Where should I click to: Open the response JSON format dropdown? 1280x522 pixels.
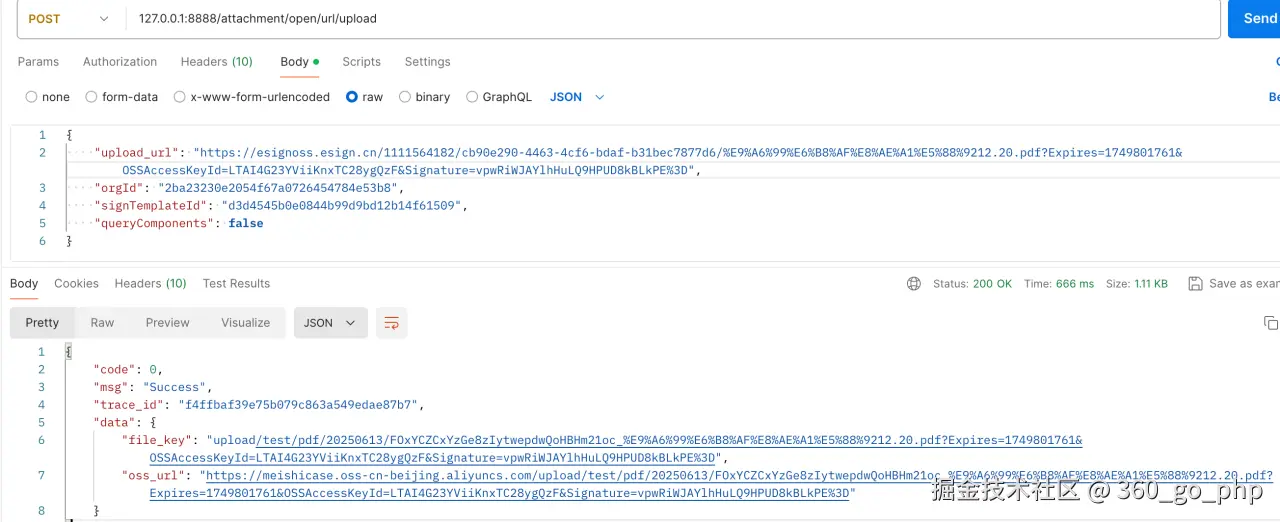pos(330,323)
